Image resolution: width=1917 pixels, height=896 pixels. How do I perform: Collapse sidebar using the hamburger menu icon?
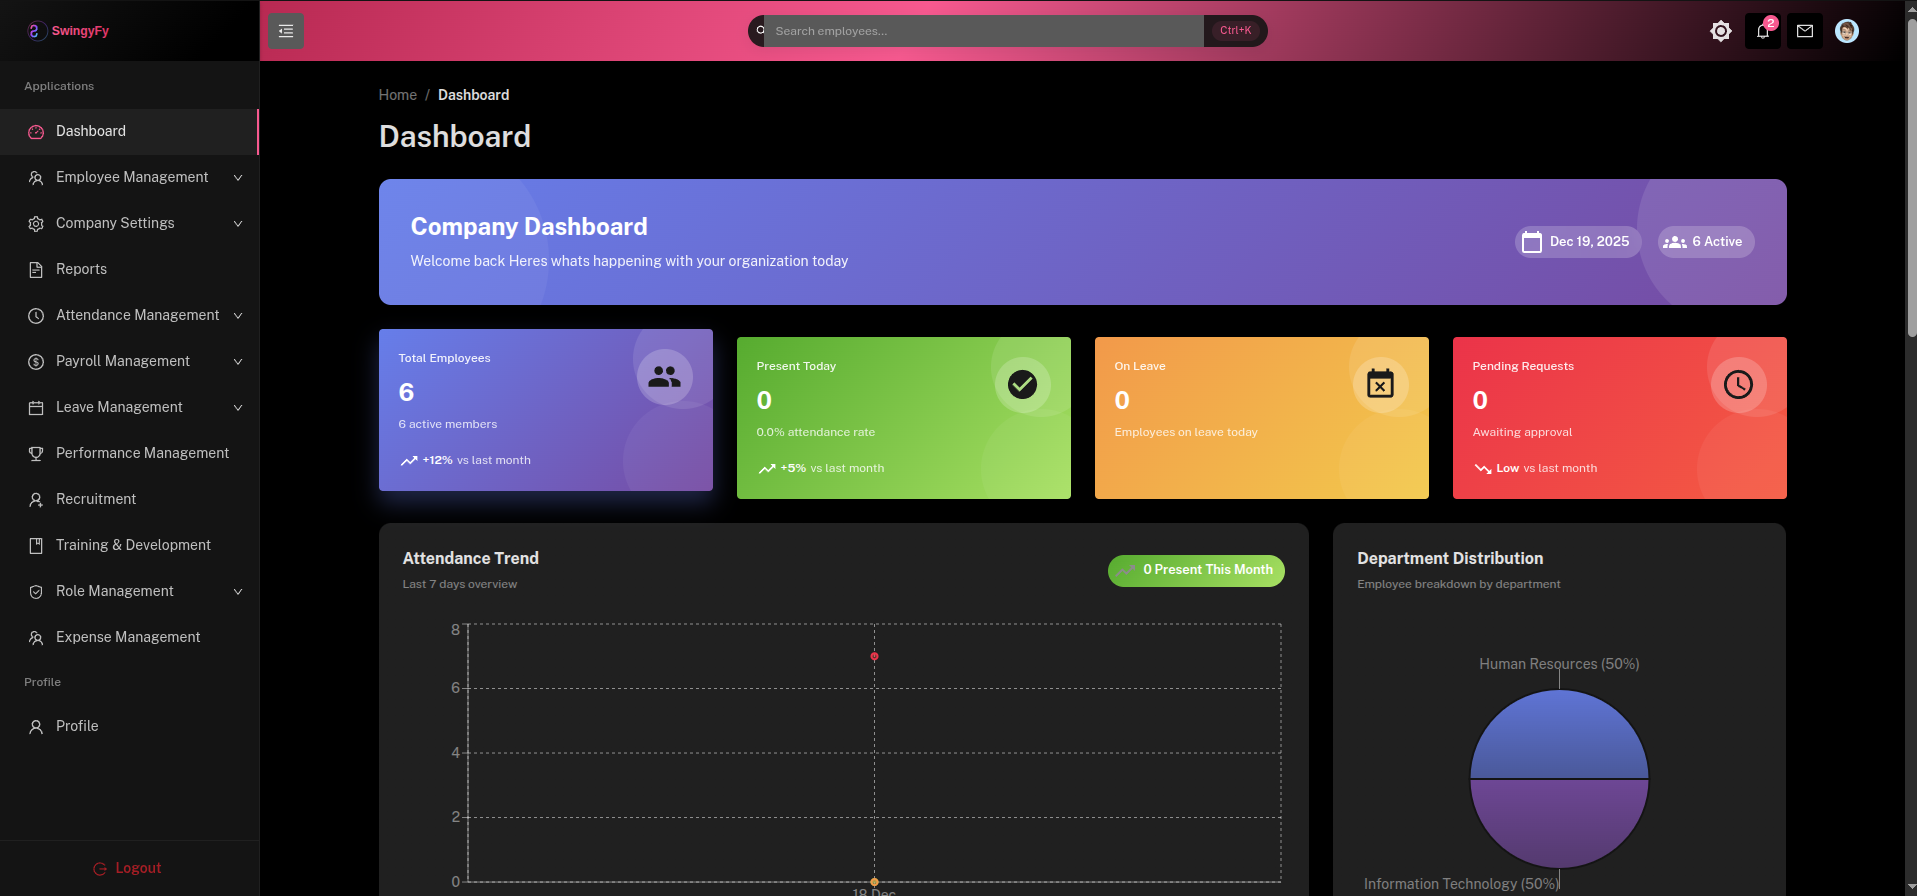pos(285,31)
